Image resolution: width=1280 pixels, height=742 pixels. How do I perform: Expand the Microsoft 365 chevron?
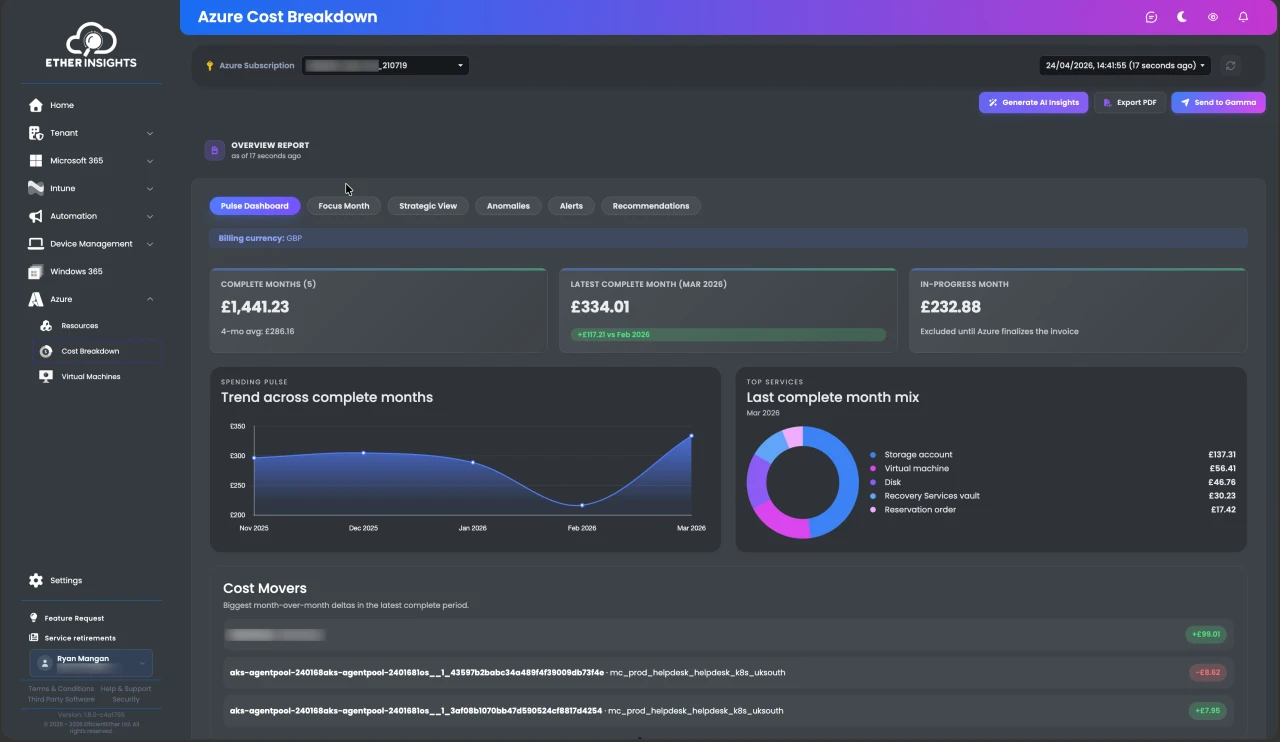click(x=150, y=161)
